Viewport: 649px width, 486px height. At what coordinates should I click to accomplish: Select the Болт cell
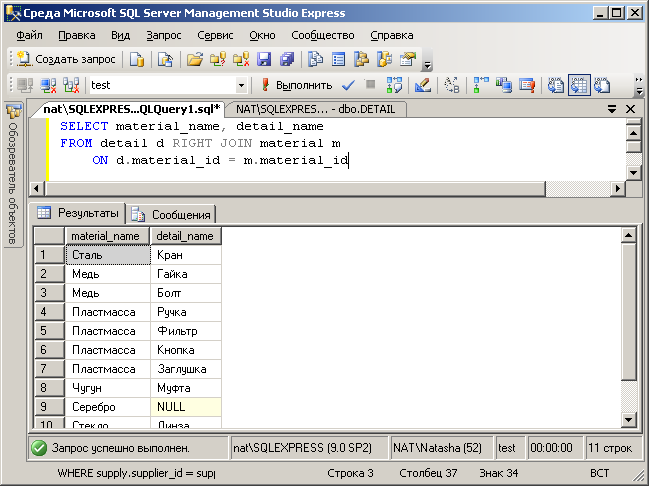(x=185, y=293)
